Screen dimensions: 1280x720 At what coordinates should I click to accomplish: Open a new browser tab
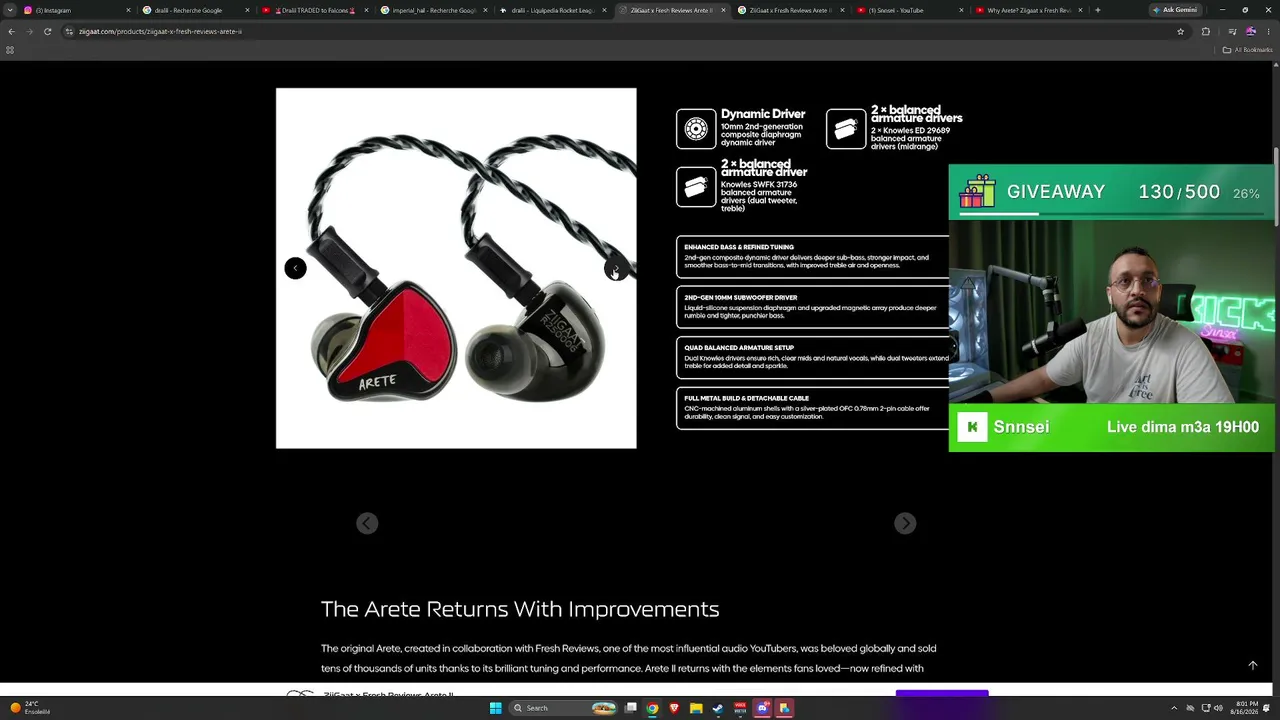pos(1098,10)
